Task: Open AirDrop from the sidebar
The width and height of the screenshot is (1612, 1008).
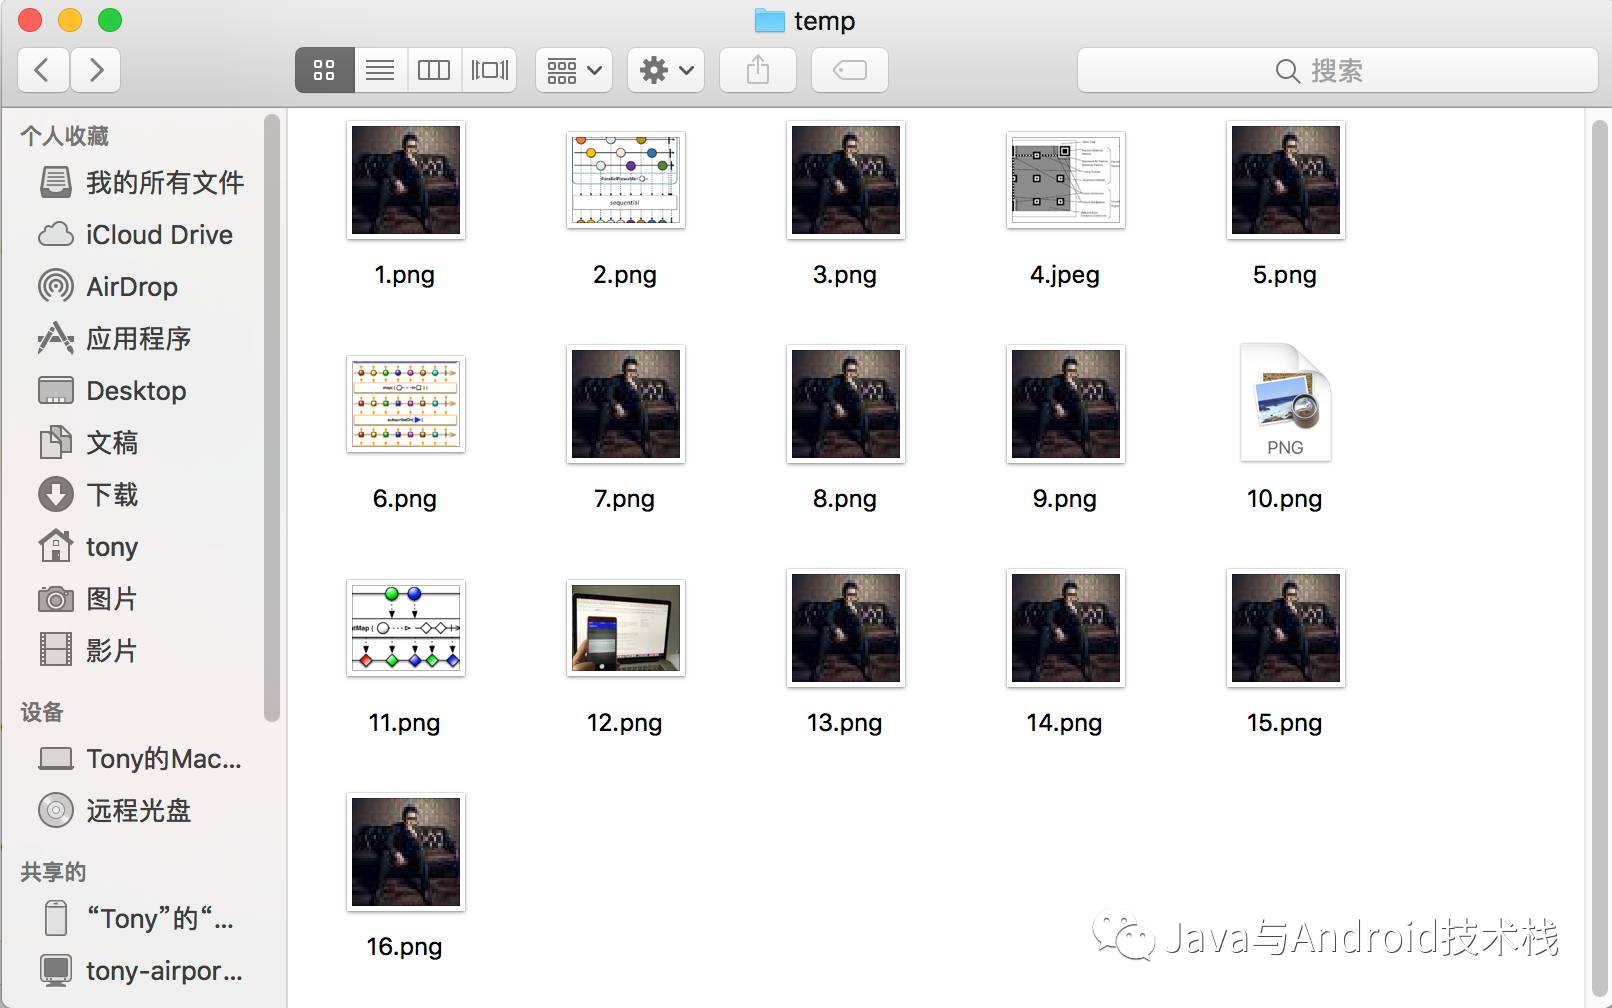Action: 142,286
